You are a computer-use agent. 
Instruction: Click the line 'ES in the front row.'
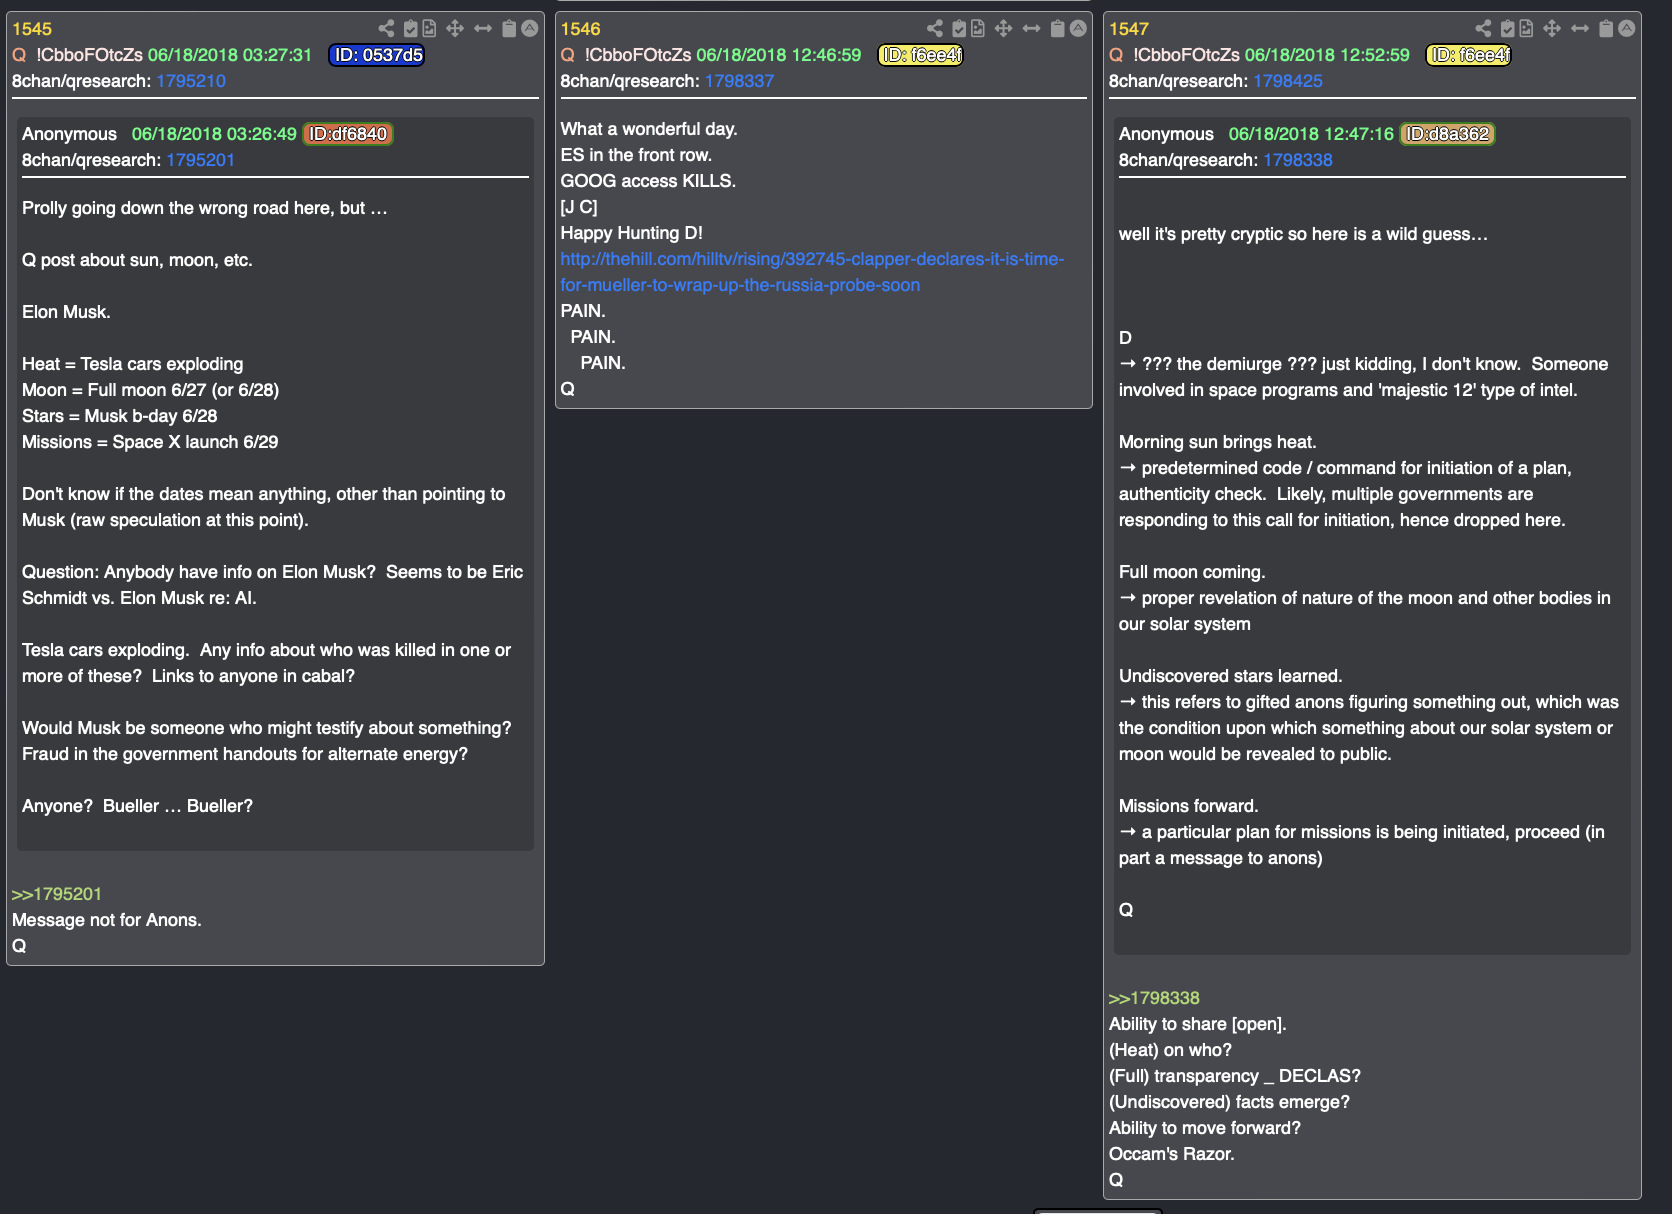tap(636, 155)
